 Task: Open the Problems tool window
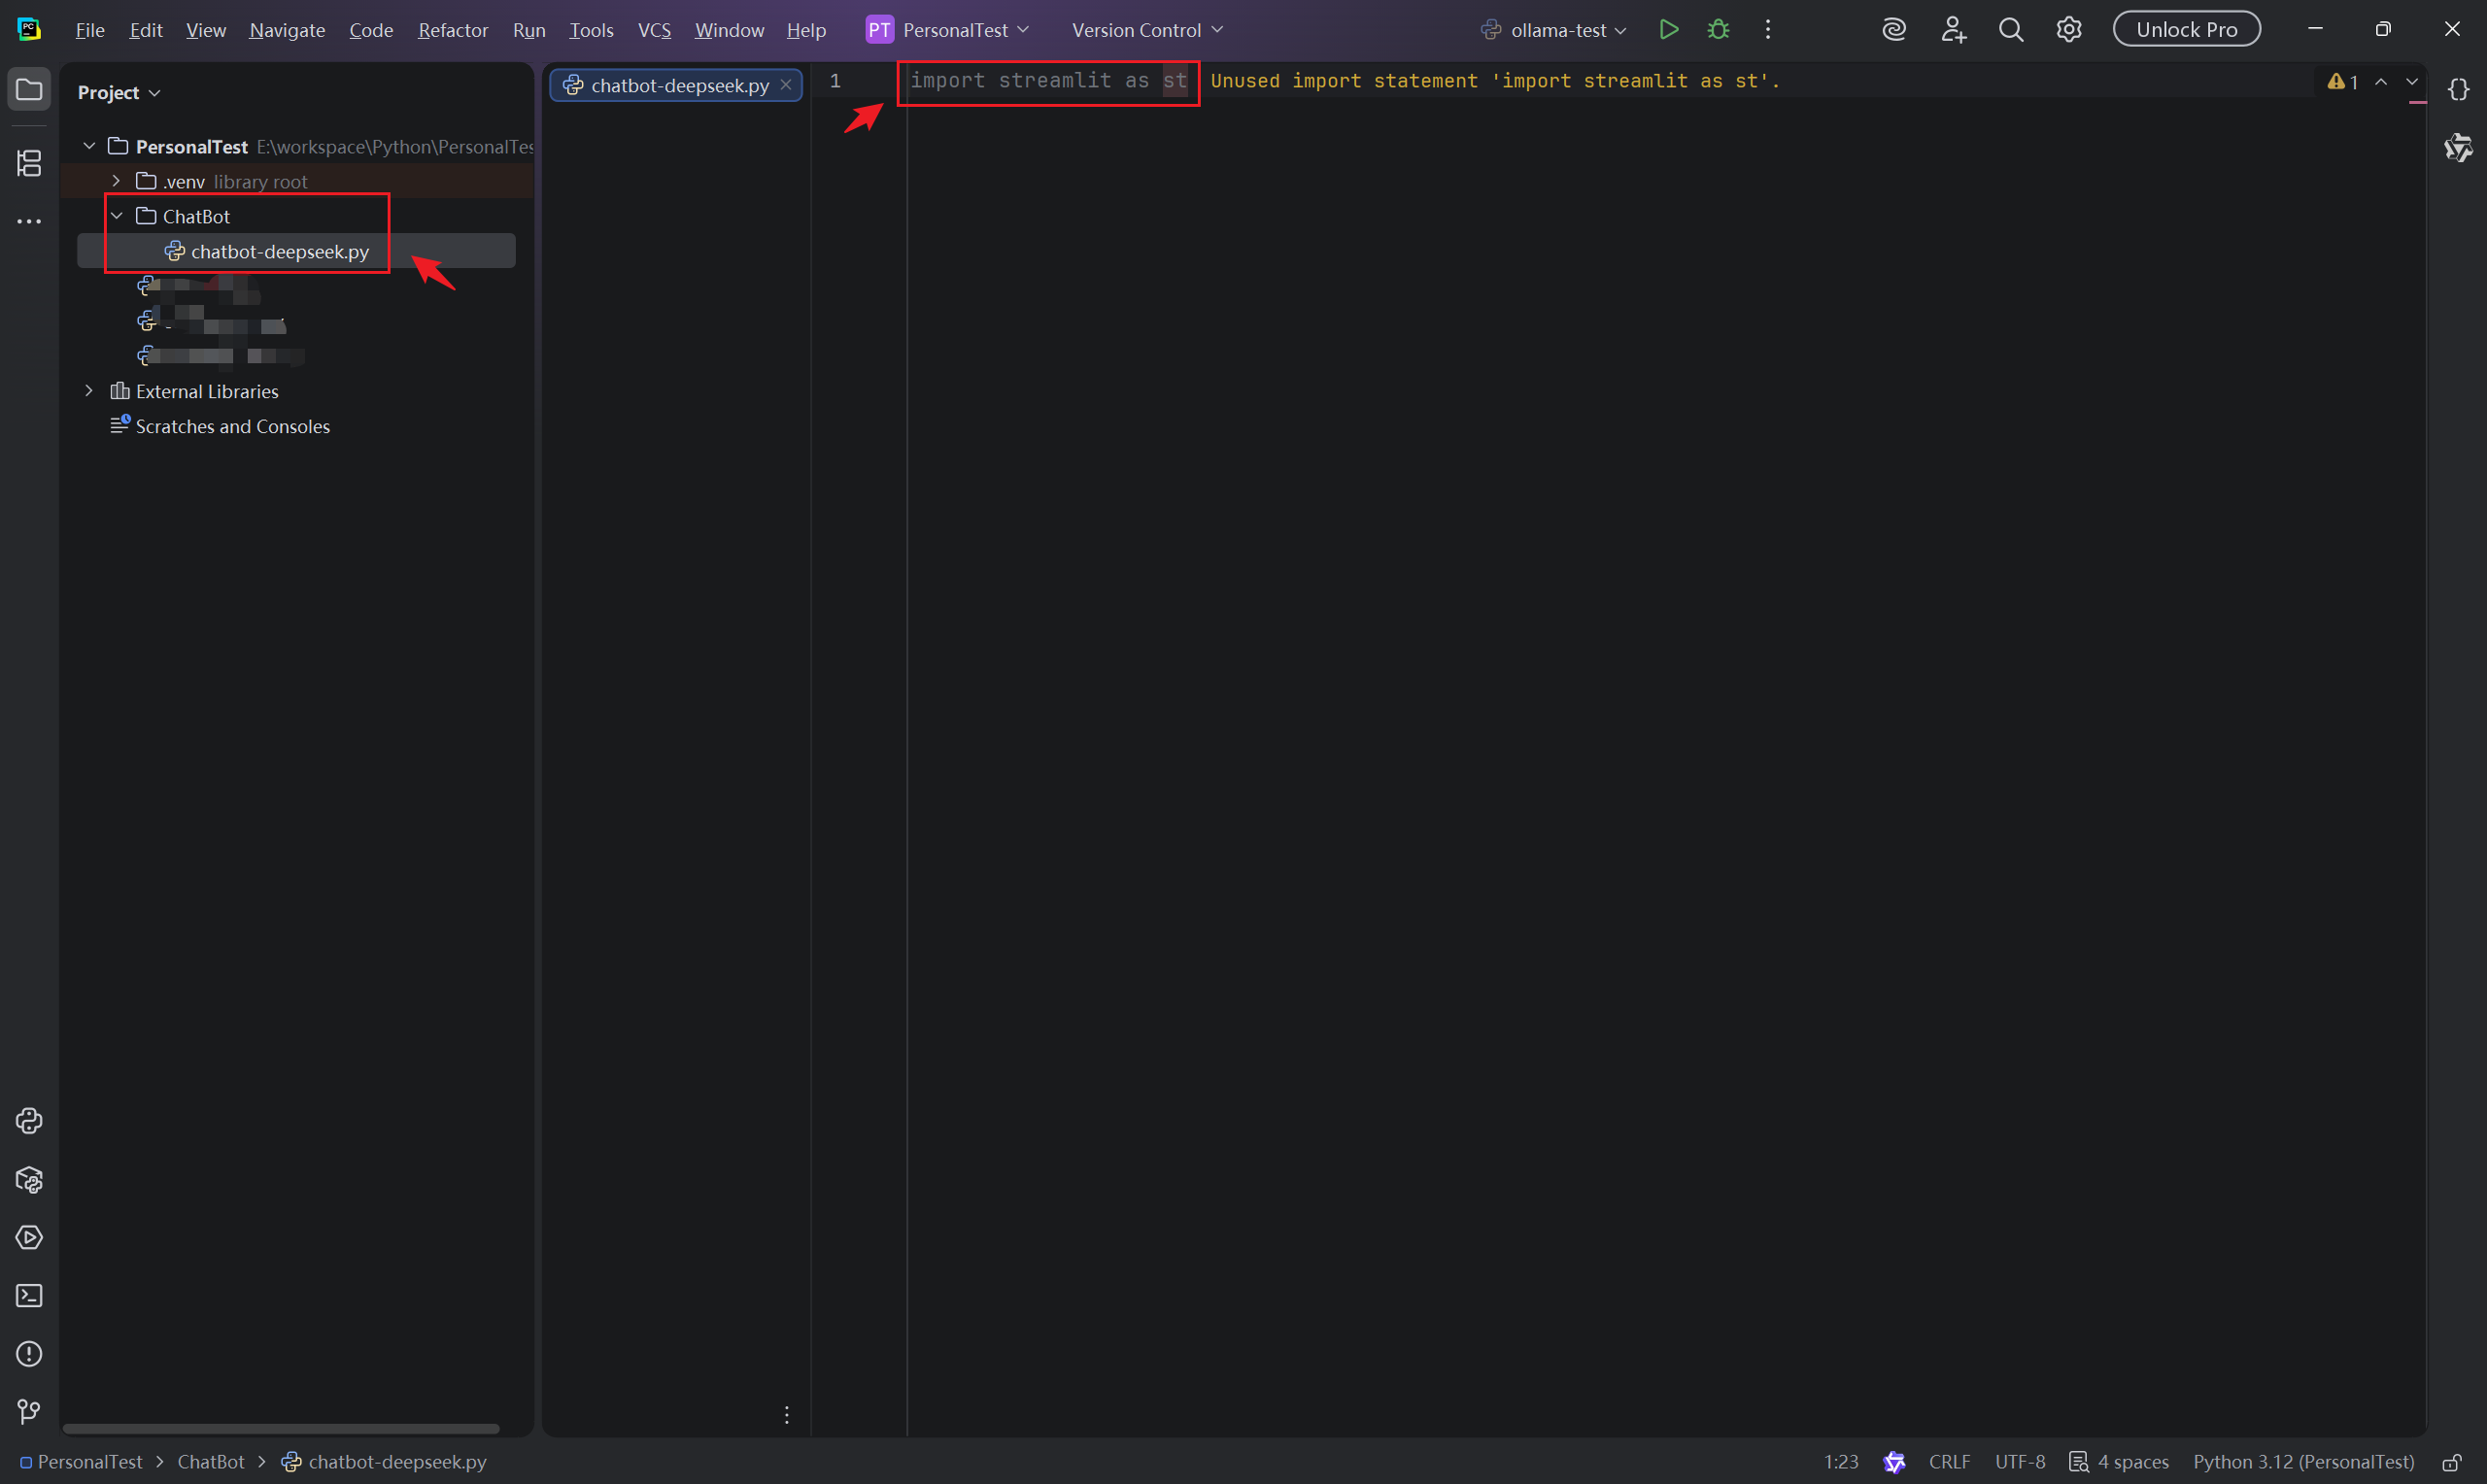pyautogui.click(x=29, y=1354)
